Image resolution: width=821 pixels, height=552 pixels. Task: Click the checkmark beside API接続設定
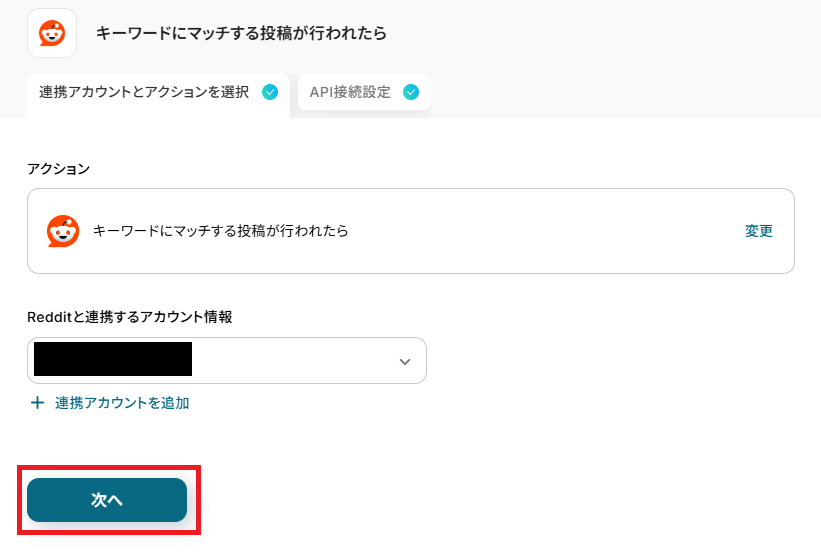411,92
